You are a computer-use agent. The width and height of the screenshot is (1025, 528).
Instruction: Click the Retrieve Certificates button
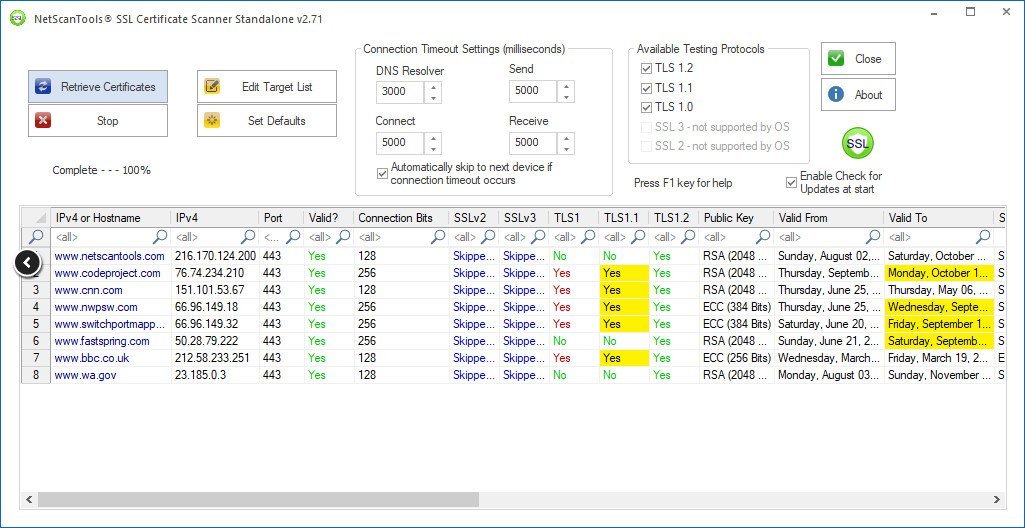98,87
